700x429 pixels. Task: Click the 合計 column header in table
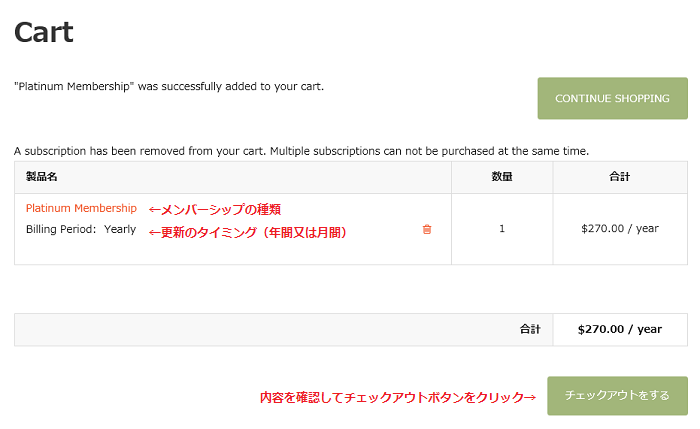tap(620, 177)
